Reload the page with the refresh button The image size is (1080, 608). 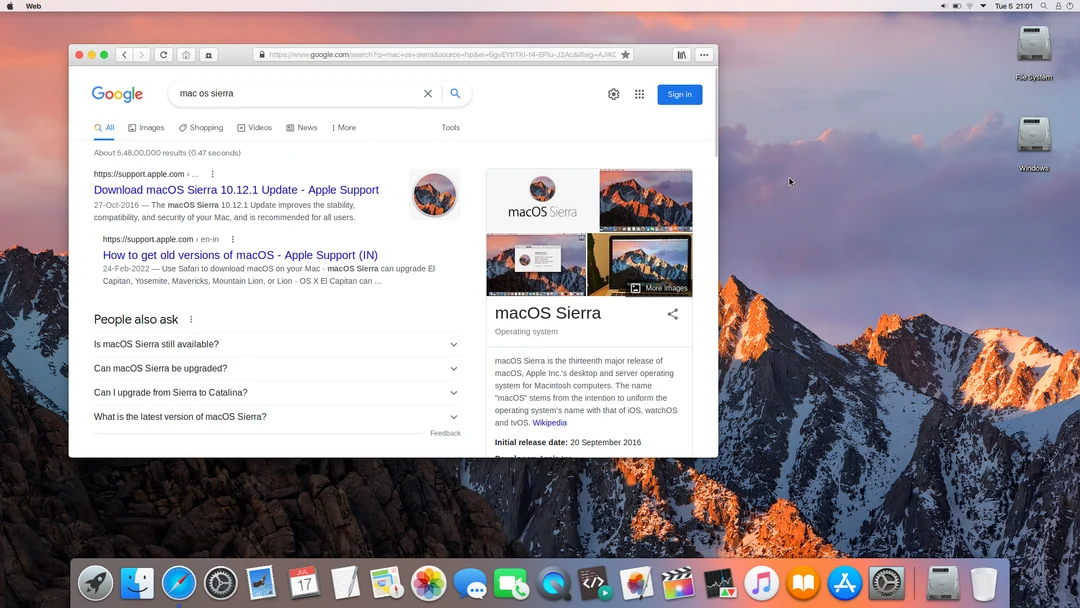163,55
